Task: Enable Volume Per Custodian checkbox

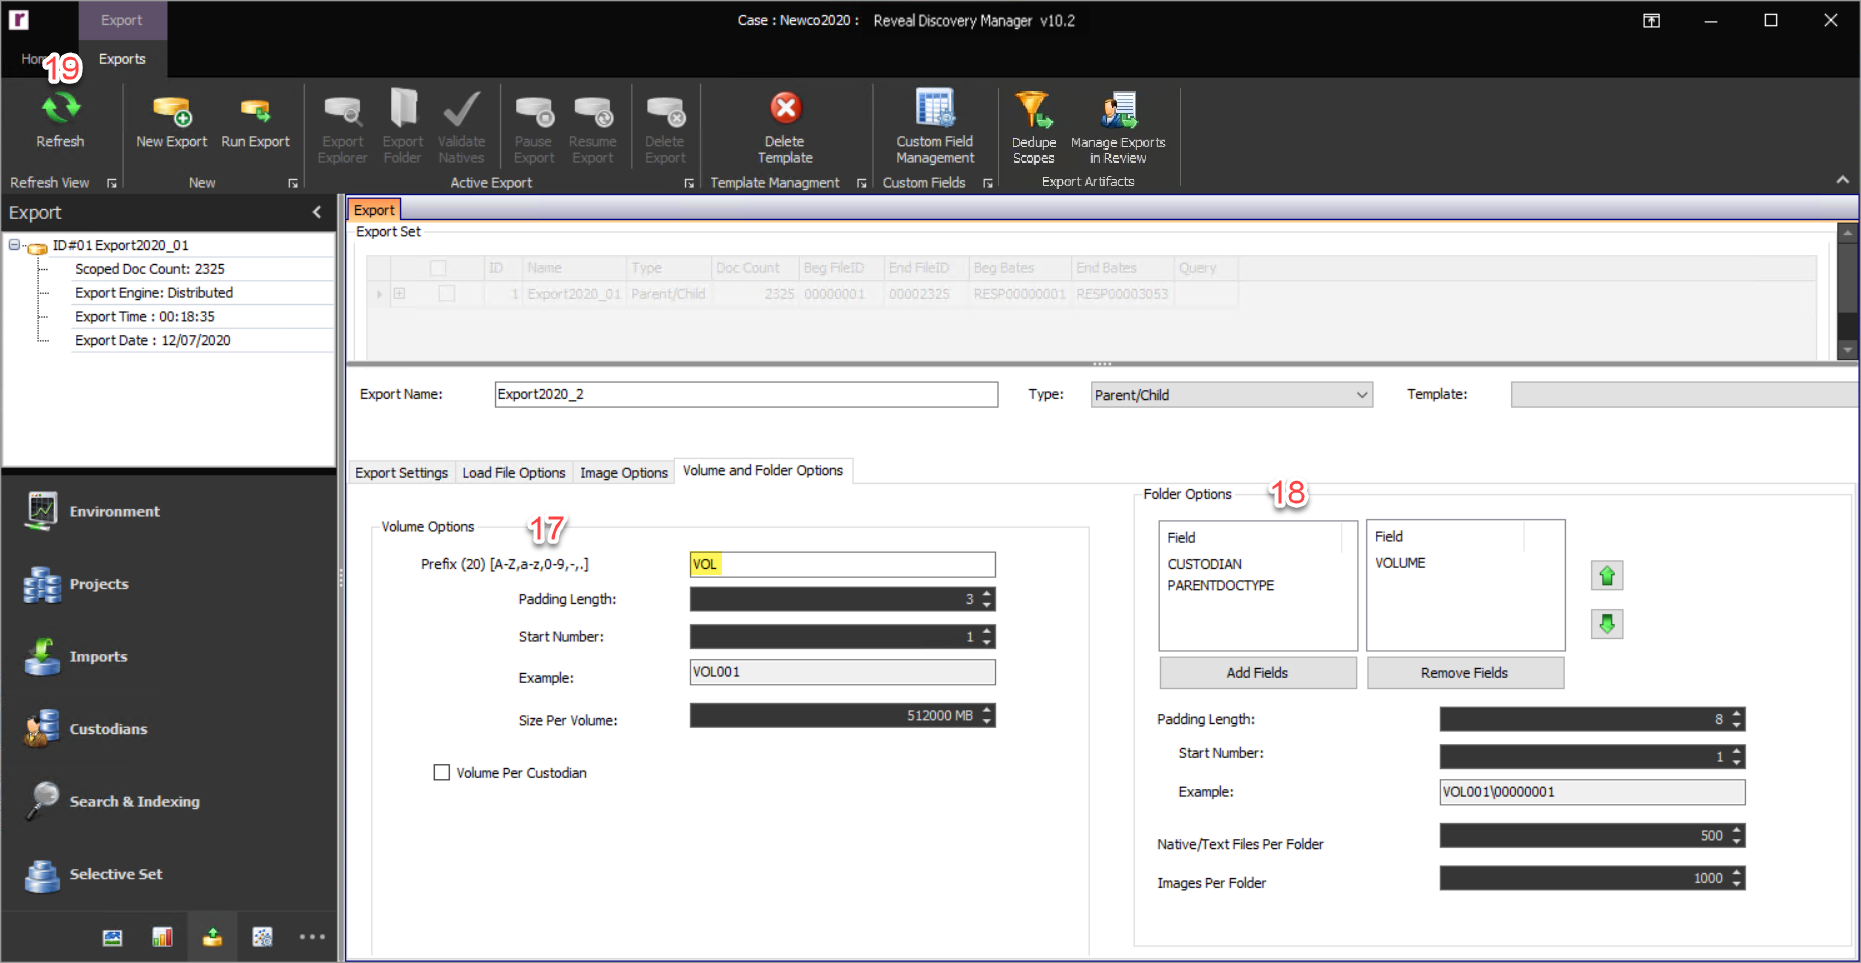Action: pyautogui.click(x=441, y=772)
